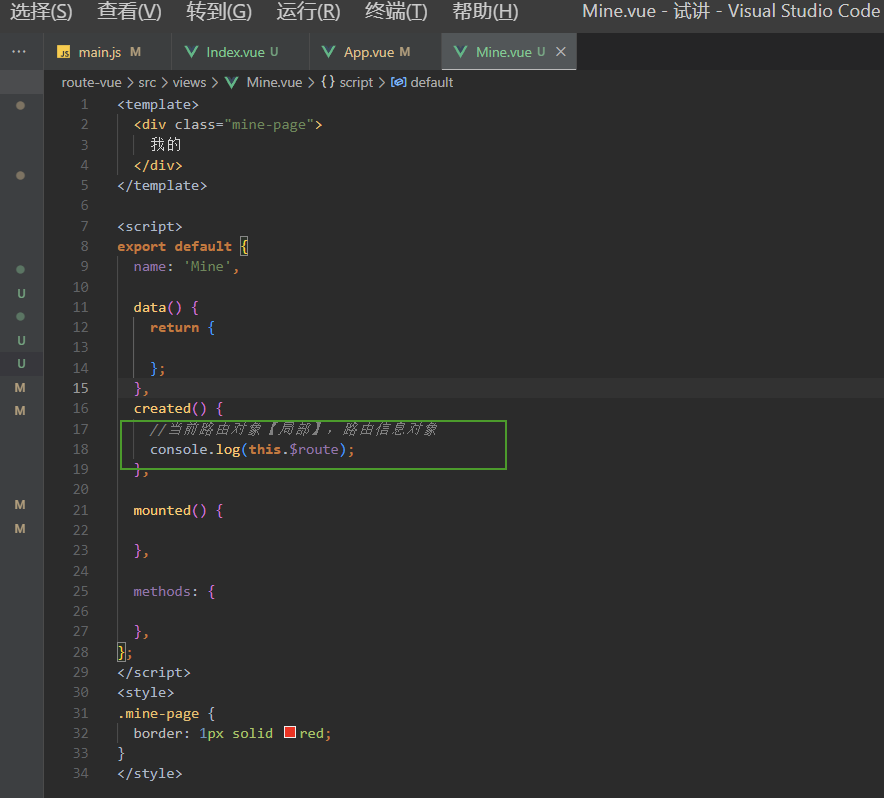Click the 我的 text on line 3
Screen dimensions: 884x798
click(166, 145)
